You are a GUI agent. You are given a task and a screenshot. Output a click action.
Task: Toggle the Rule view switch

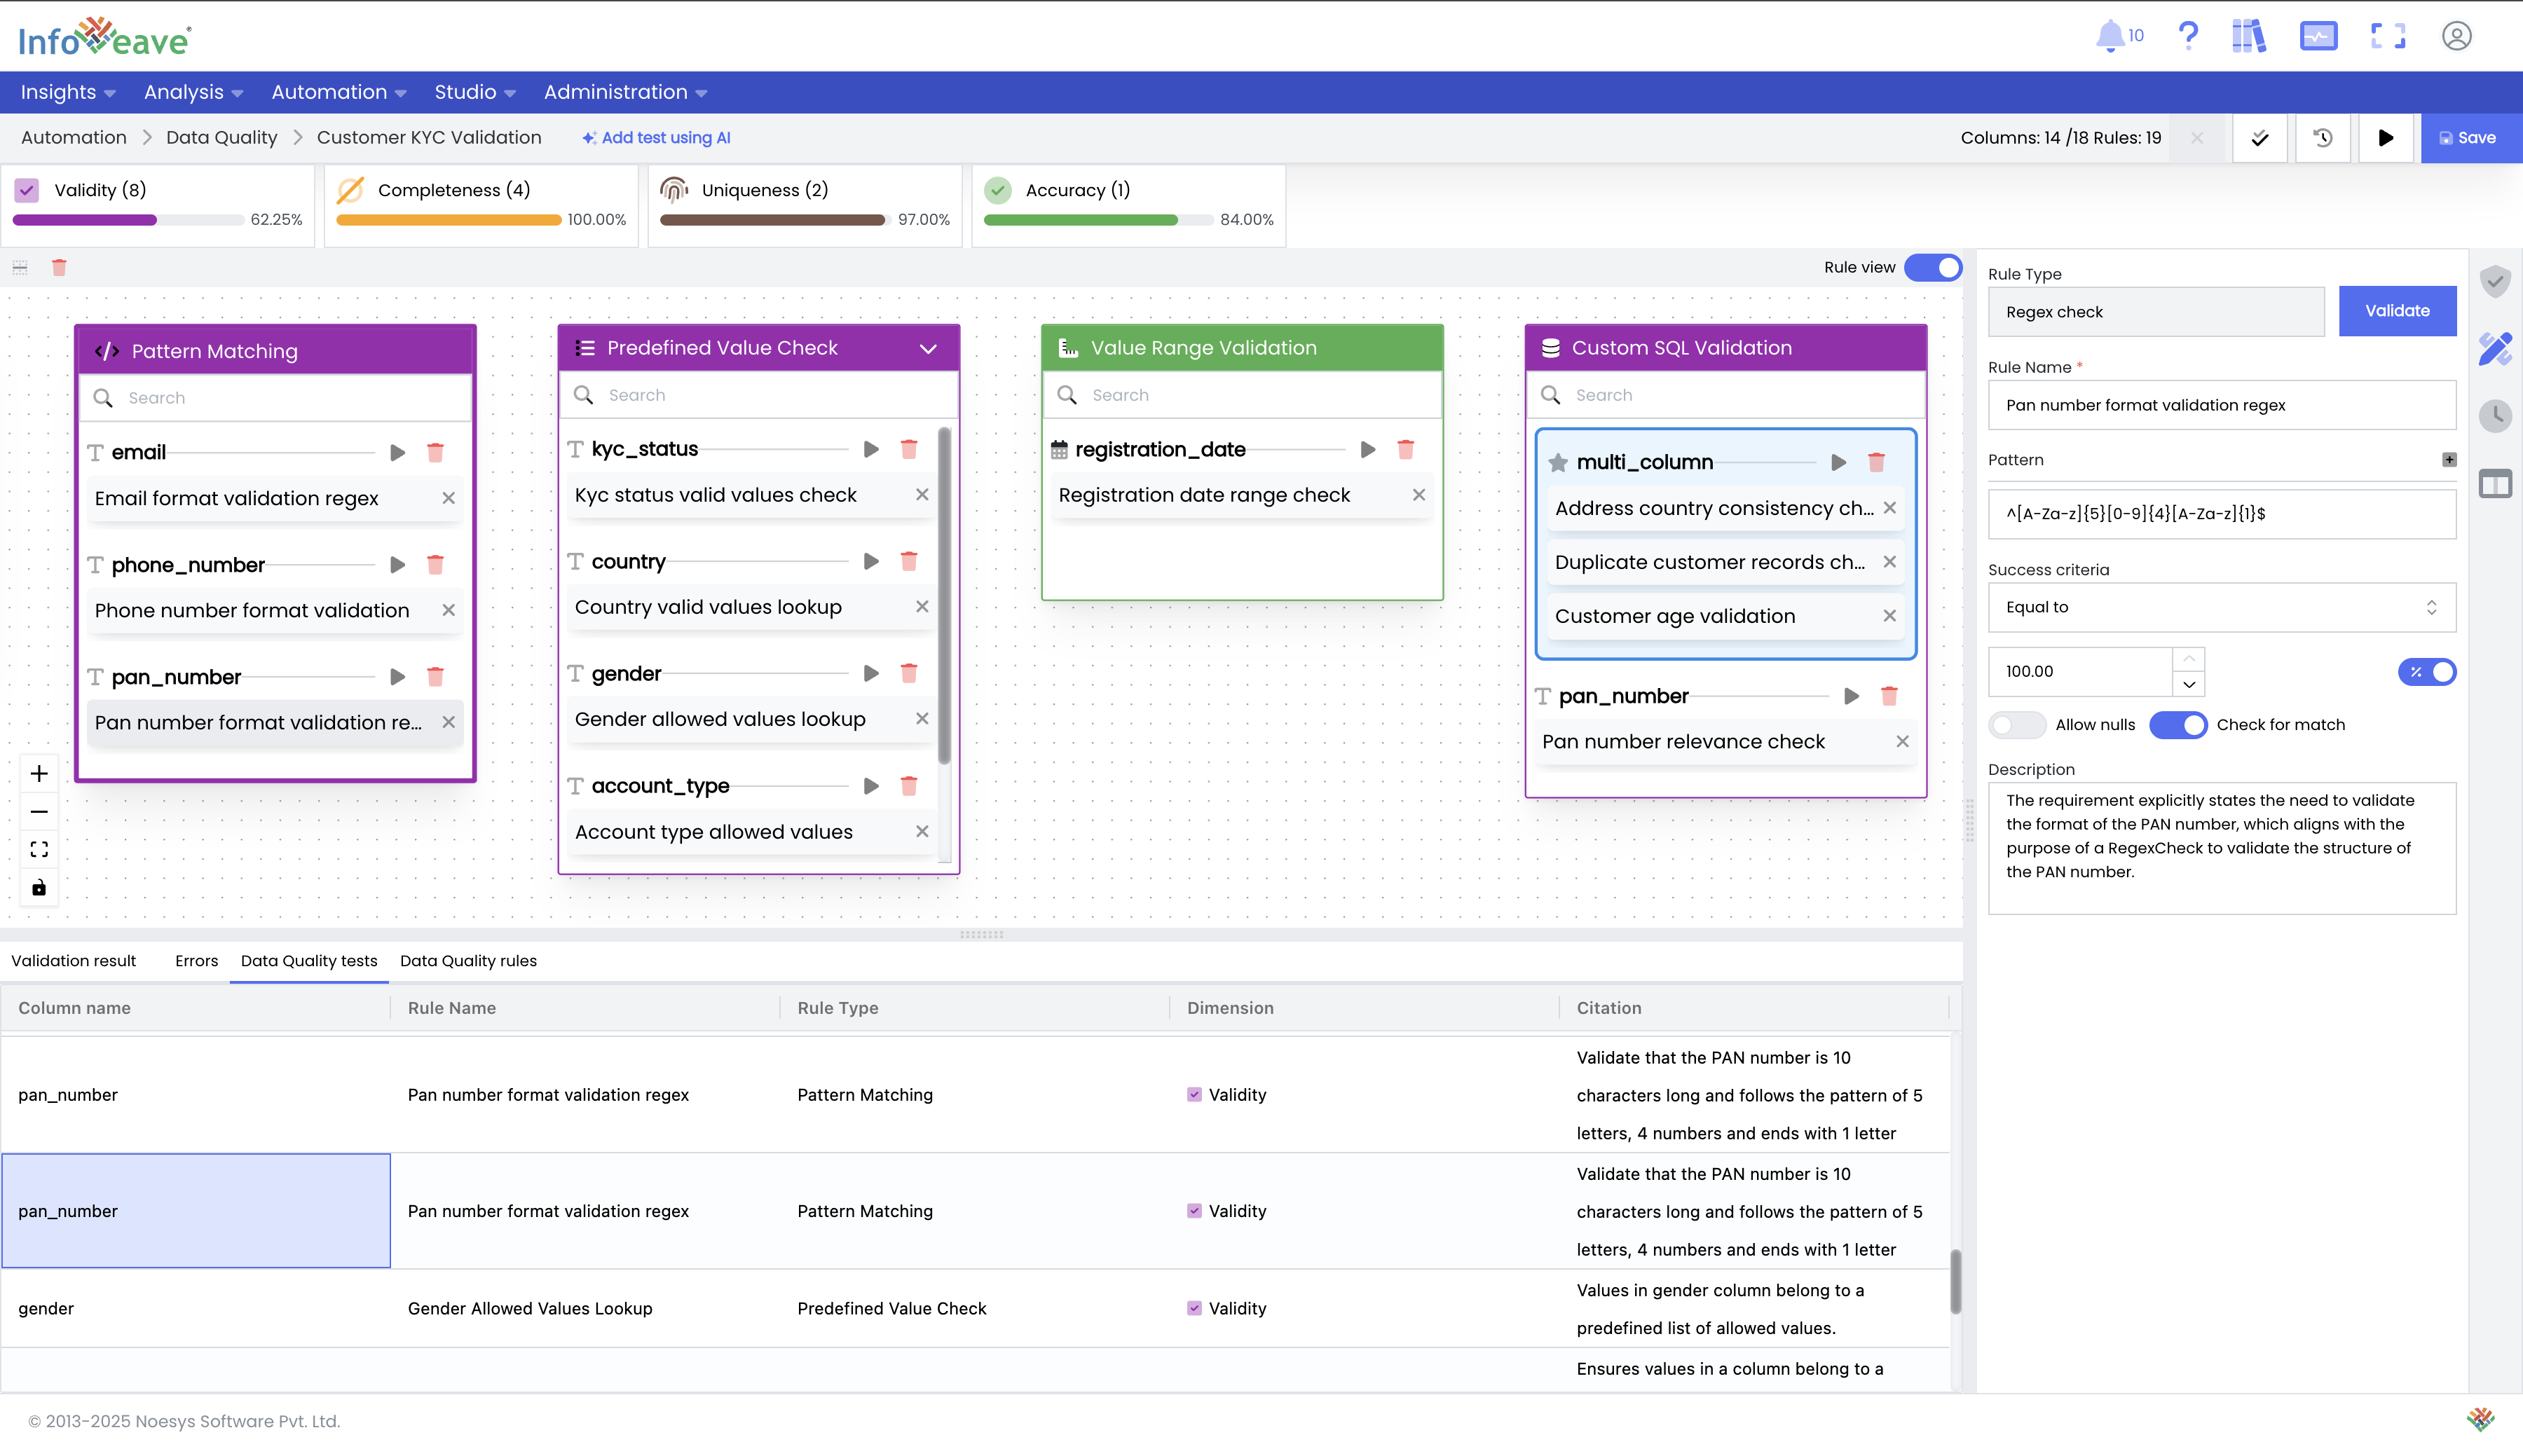coord(1933,267)
